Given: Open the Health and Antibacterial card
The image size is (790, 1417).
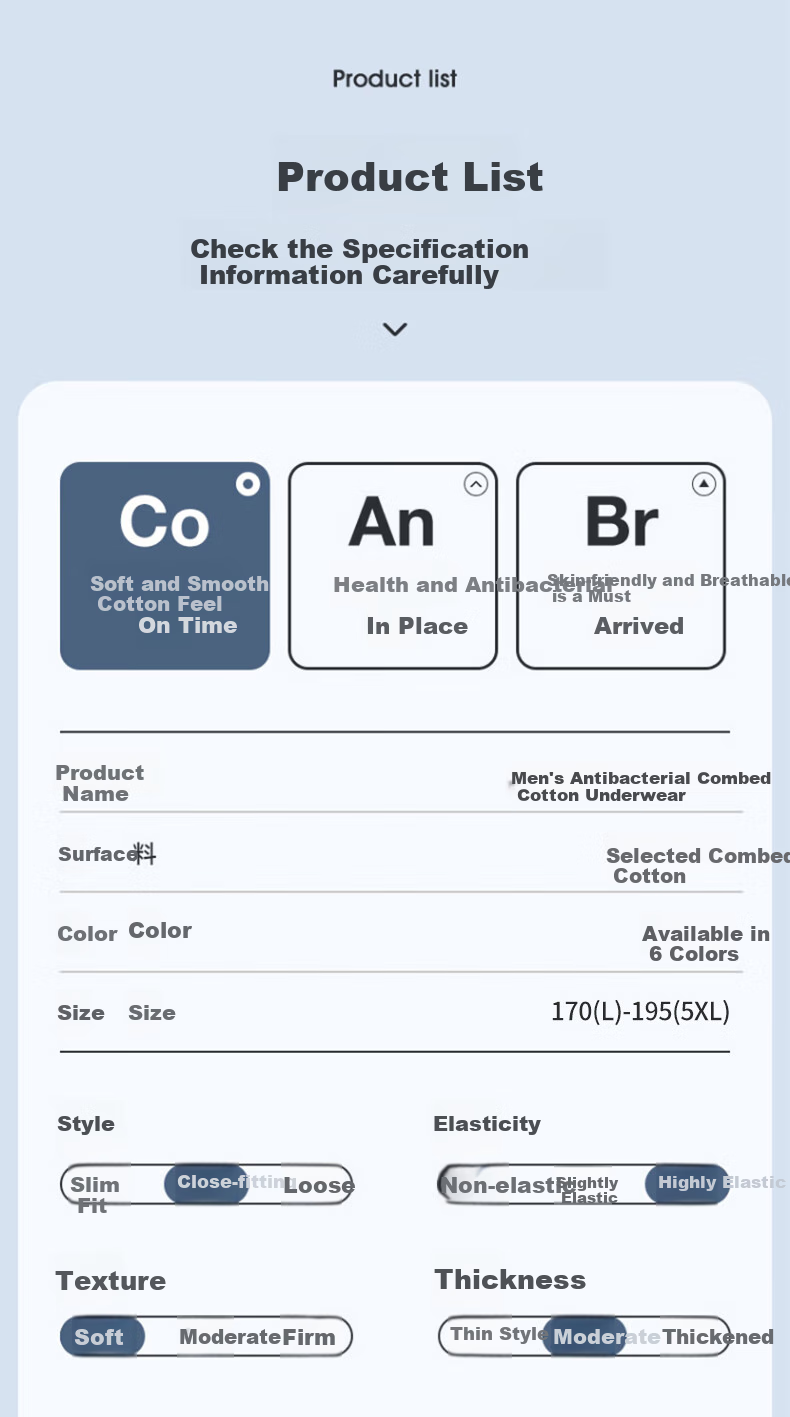Looking at the screenshot, I should point(393,566).
